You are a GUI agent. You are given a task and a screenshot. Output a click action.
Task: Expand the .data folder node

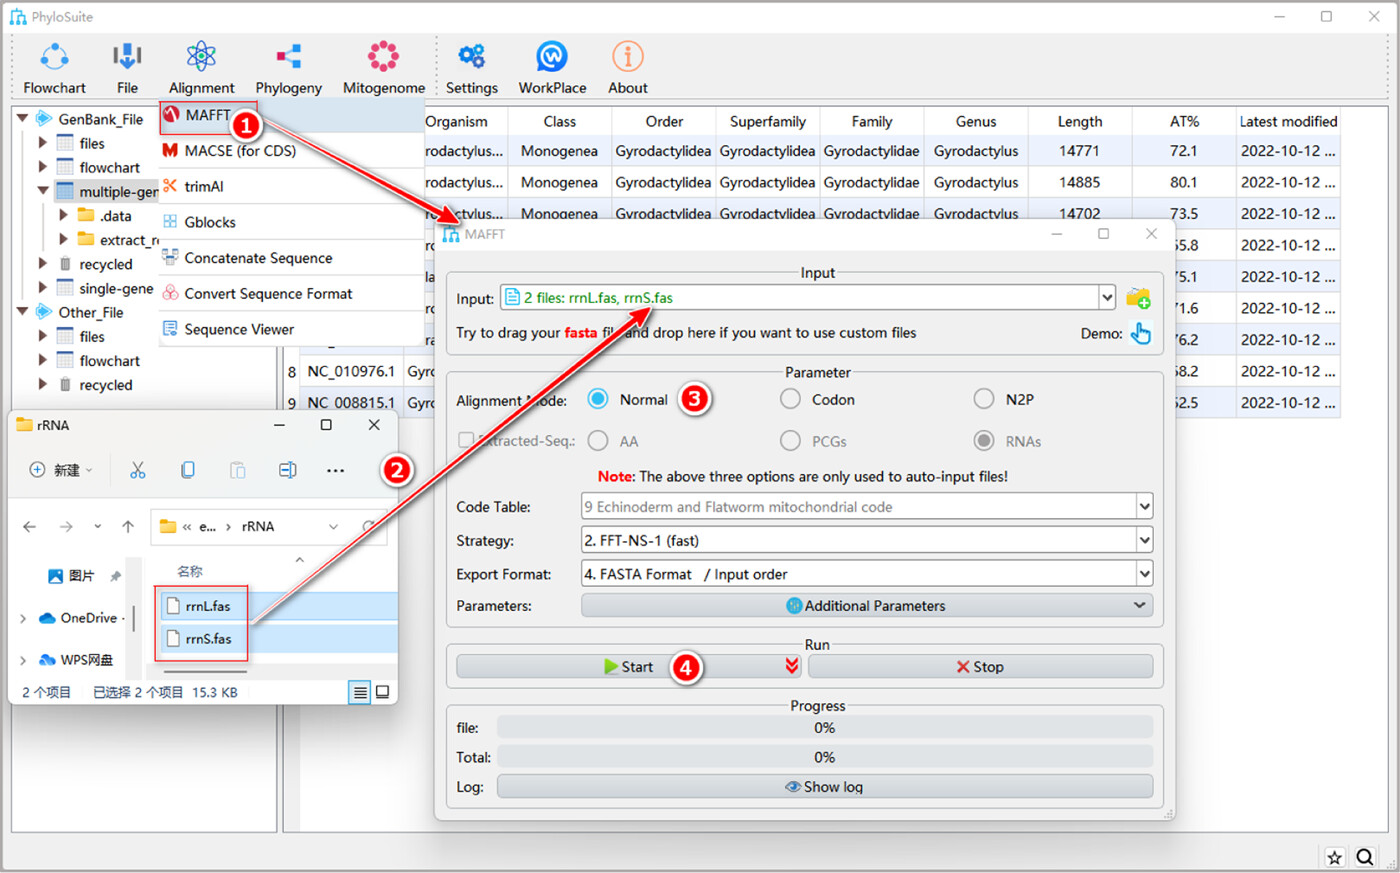click(63, 215)
